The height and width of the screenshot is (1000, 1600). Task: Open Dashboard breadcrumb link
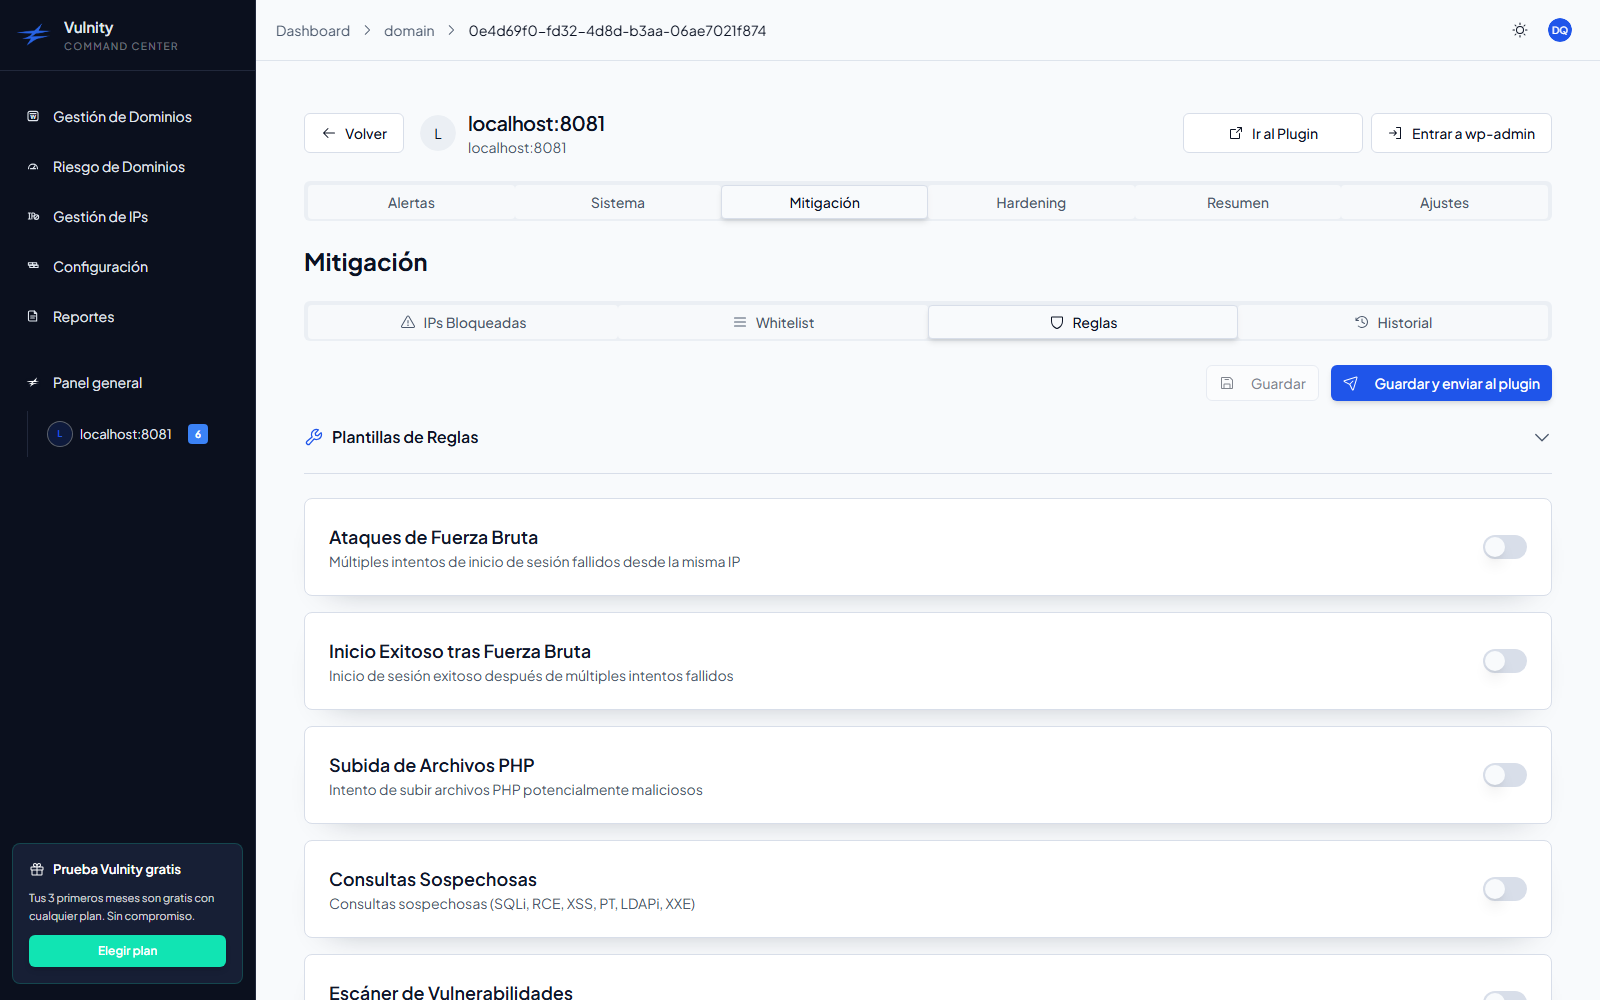point(313,31)
